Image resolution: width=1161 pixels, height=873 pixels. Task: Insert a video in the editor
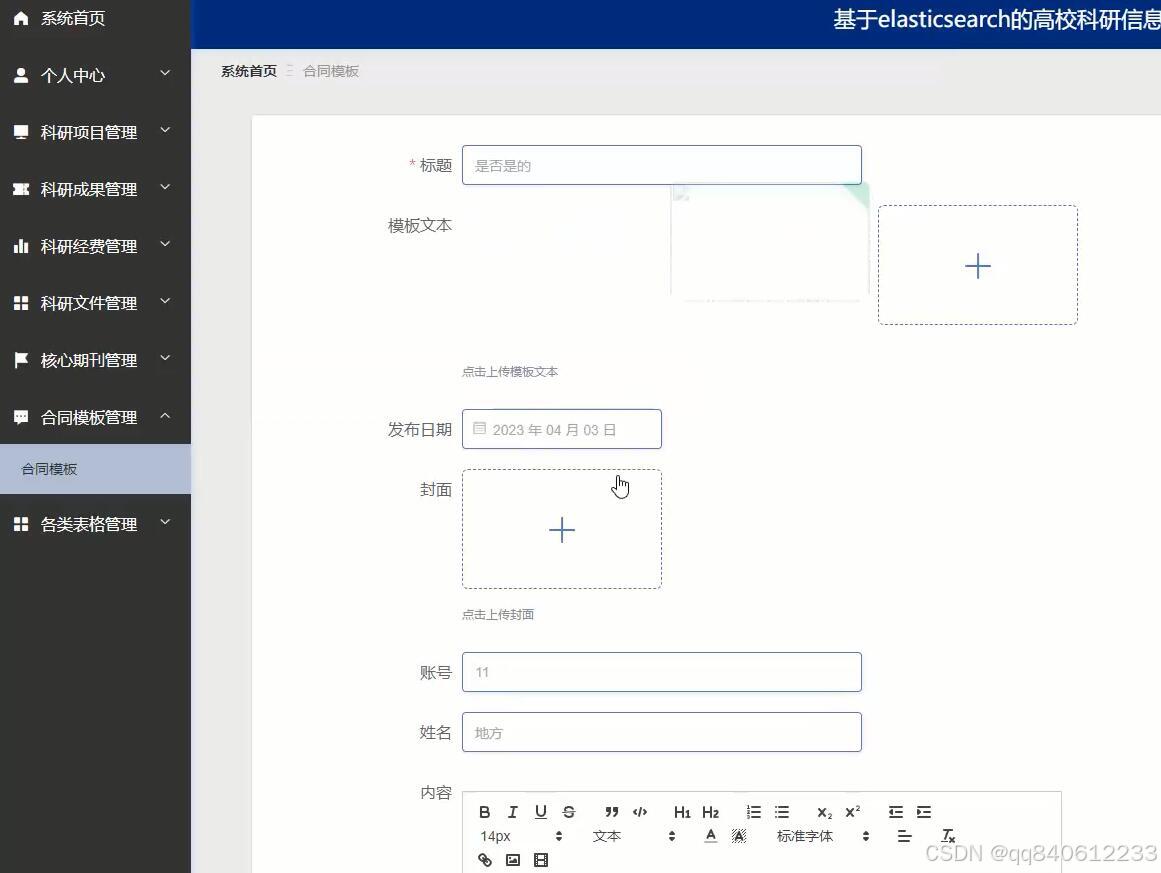pyautogui.click(x=541, y=860)
